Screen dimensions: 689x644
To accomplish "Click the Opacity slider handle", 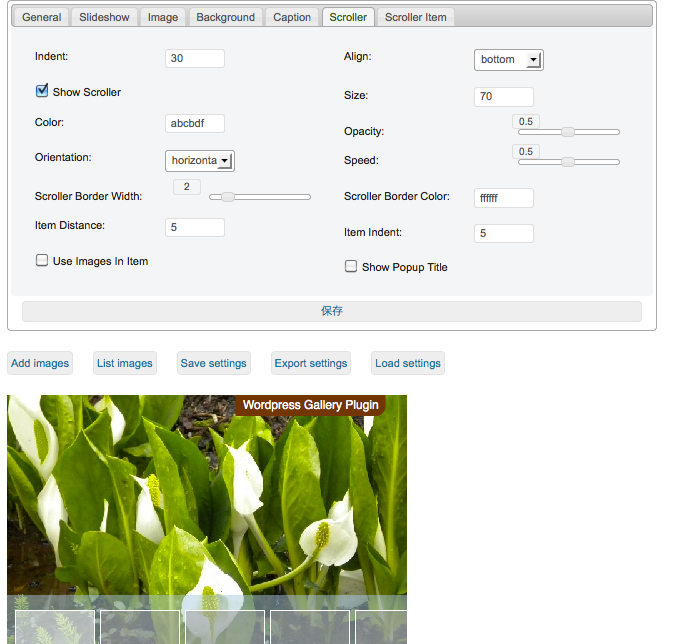I will pyautogui.click(x=567, y=132).
